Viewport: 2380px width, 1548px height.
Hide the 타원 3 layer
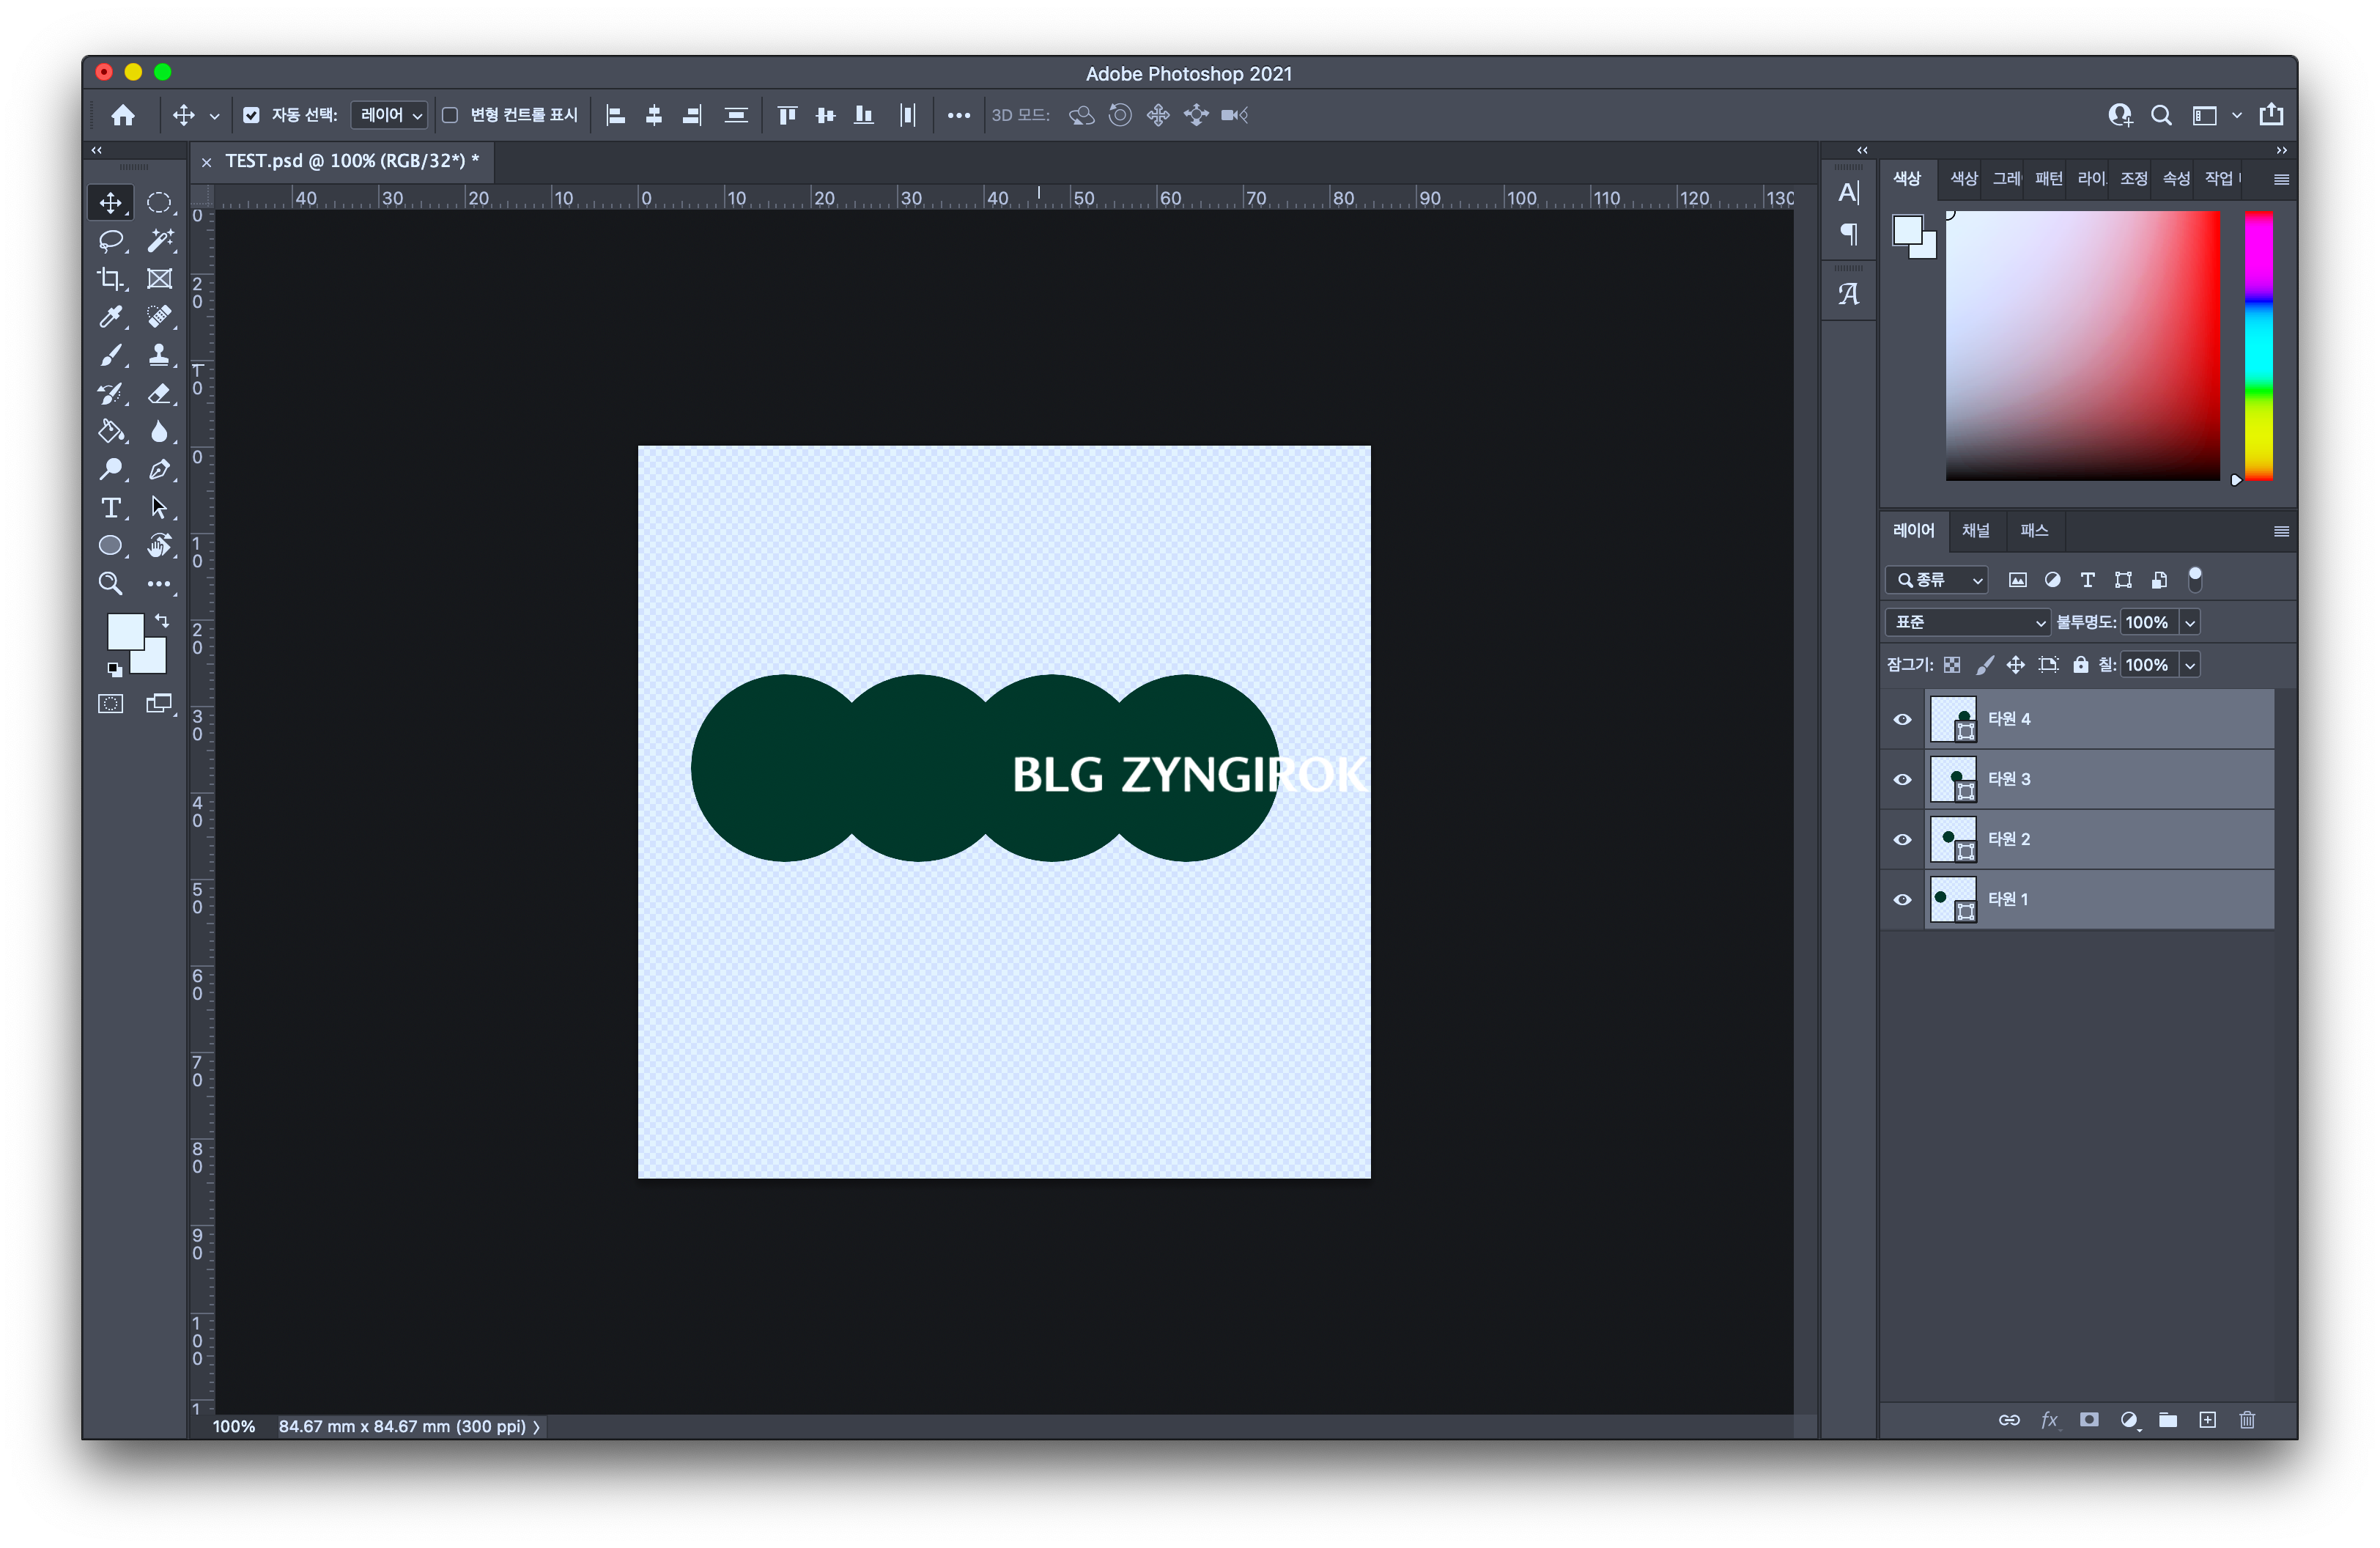tap(1902, 779)
